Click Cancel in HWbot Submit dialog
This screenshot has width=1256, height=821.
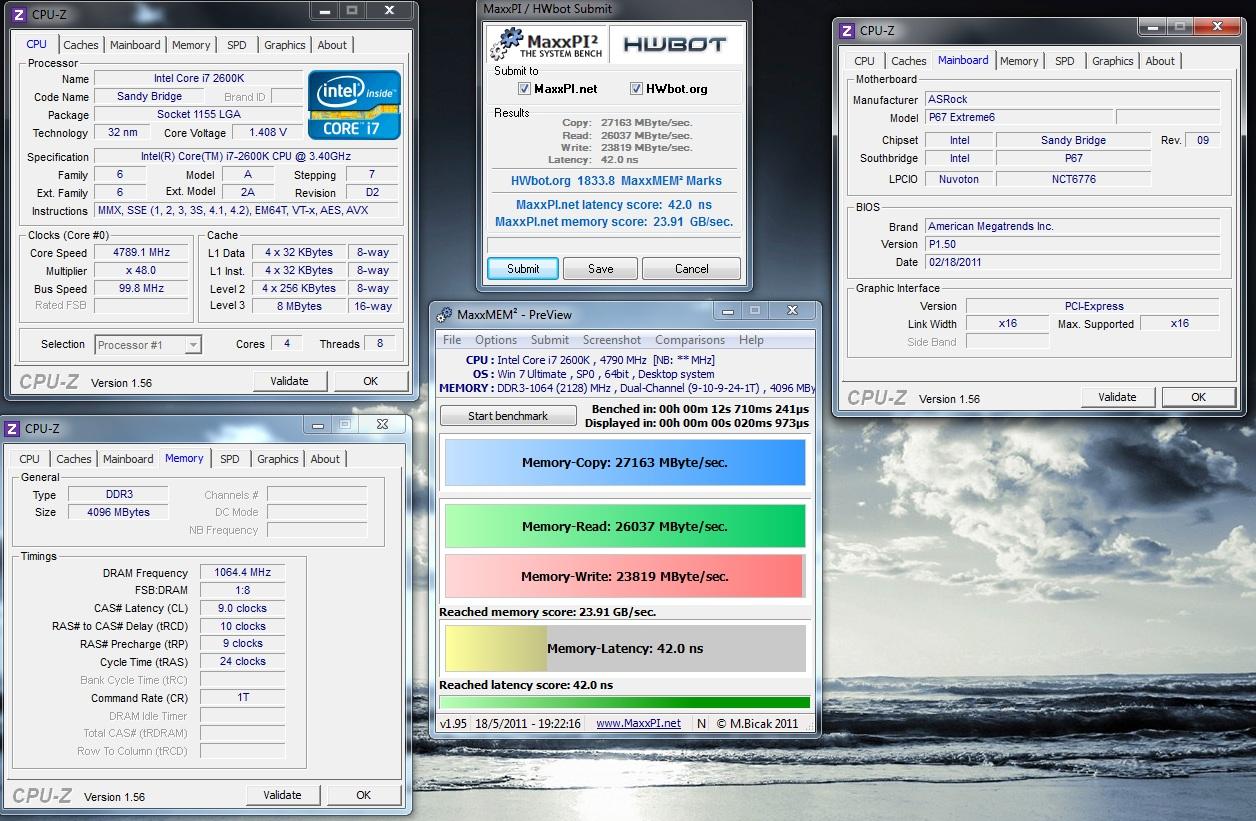pos(692,269)
